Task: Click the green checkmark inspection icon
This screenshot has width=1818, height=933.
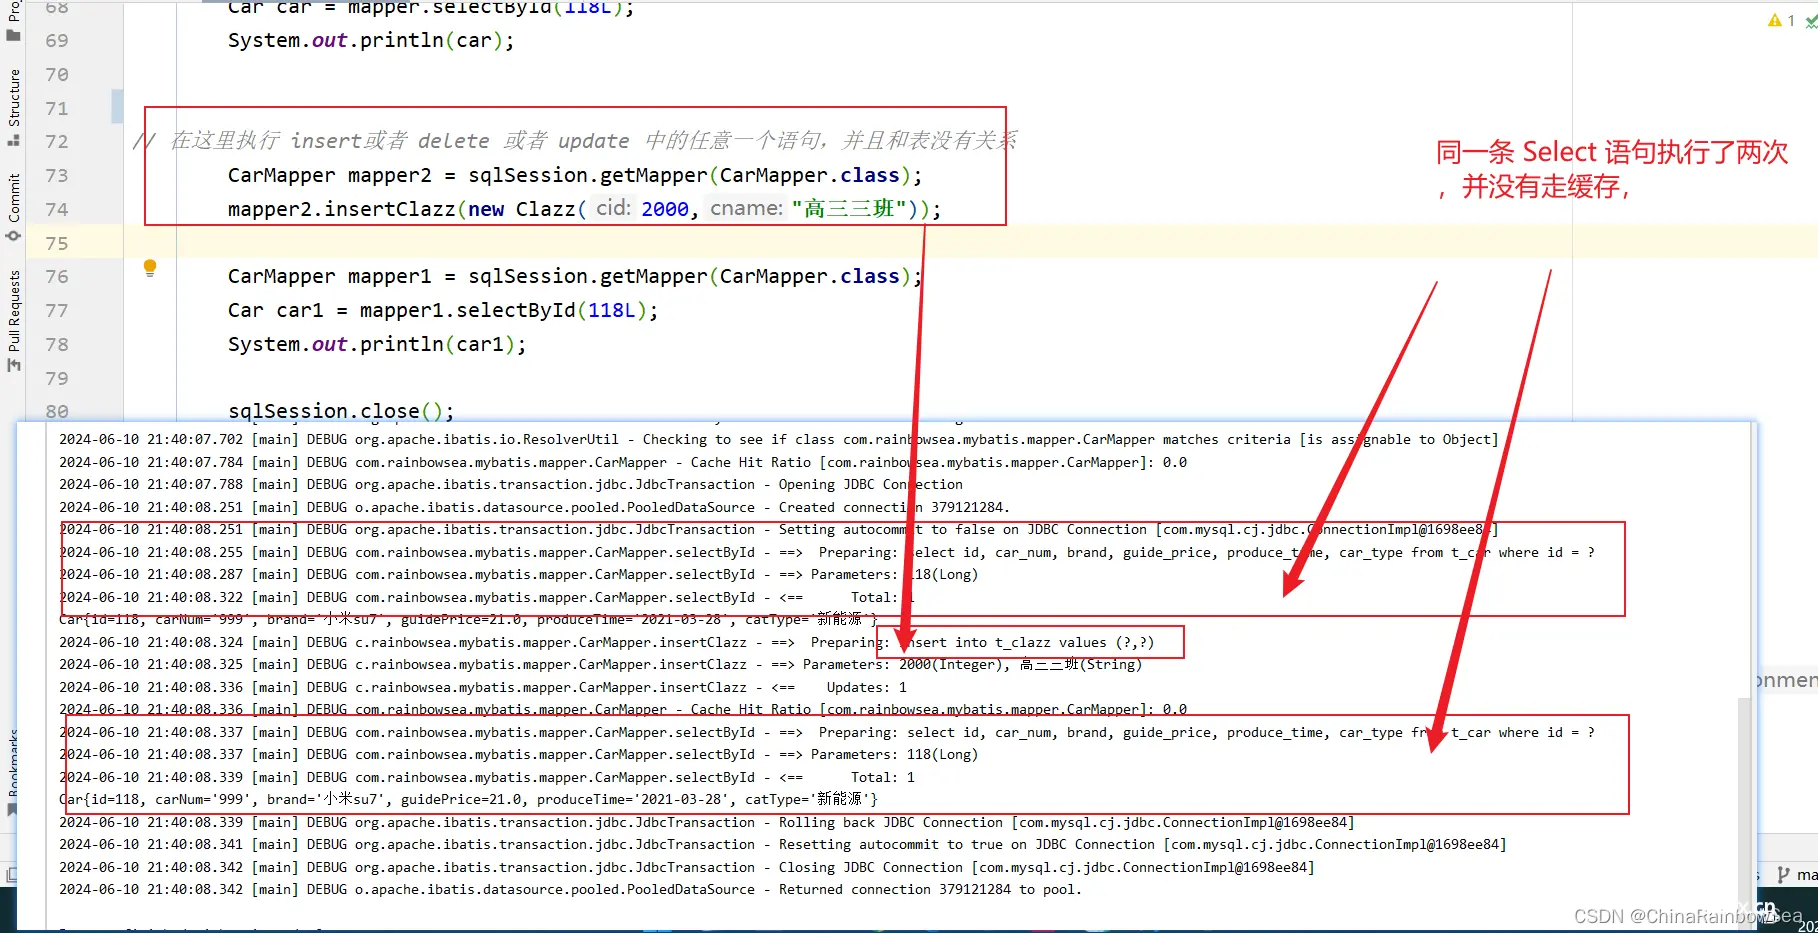Action: coord(1811,21)
